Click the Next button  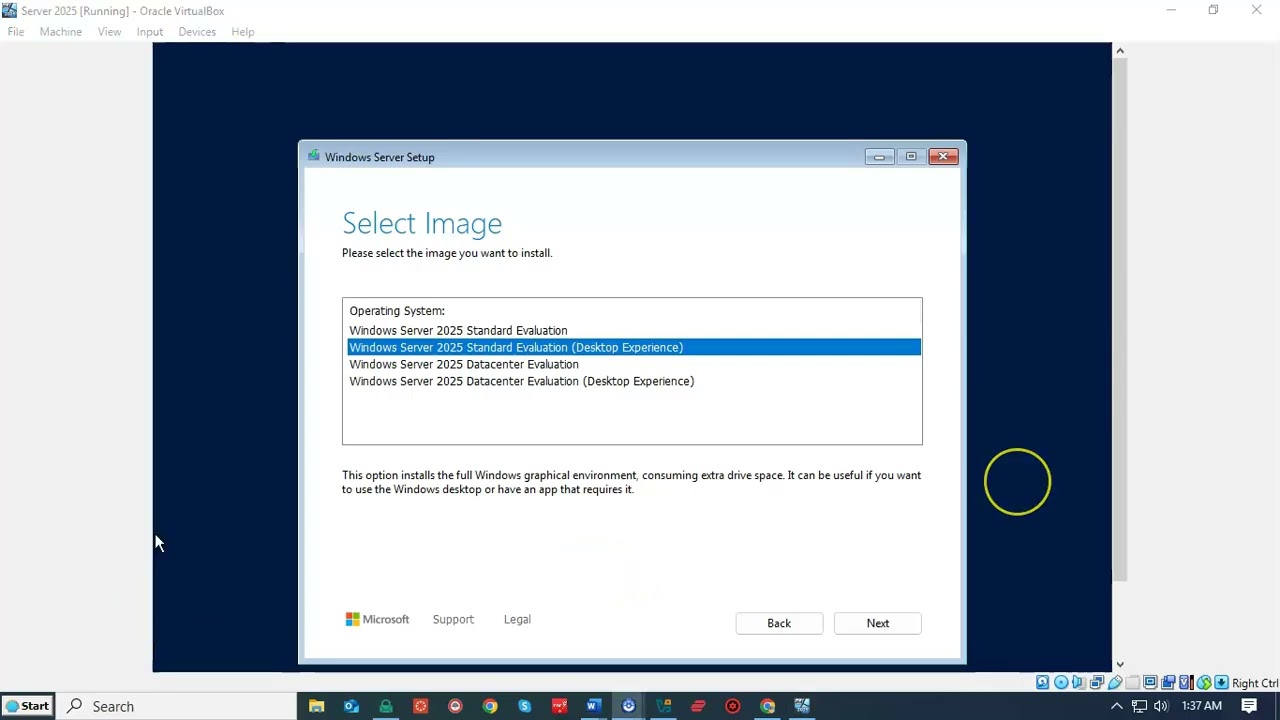coord(877,623)
